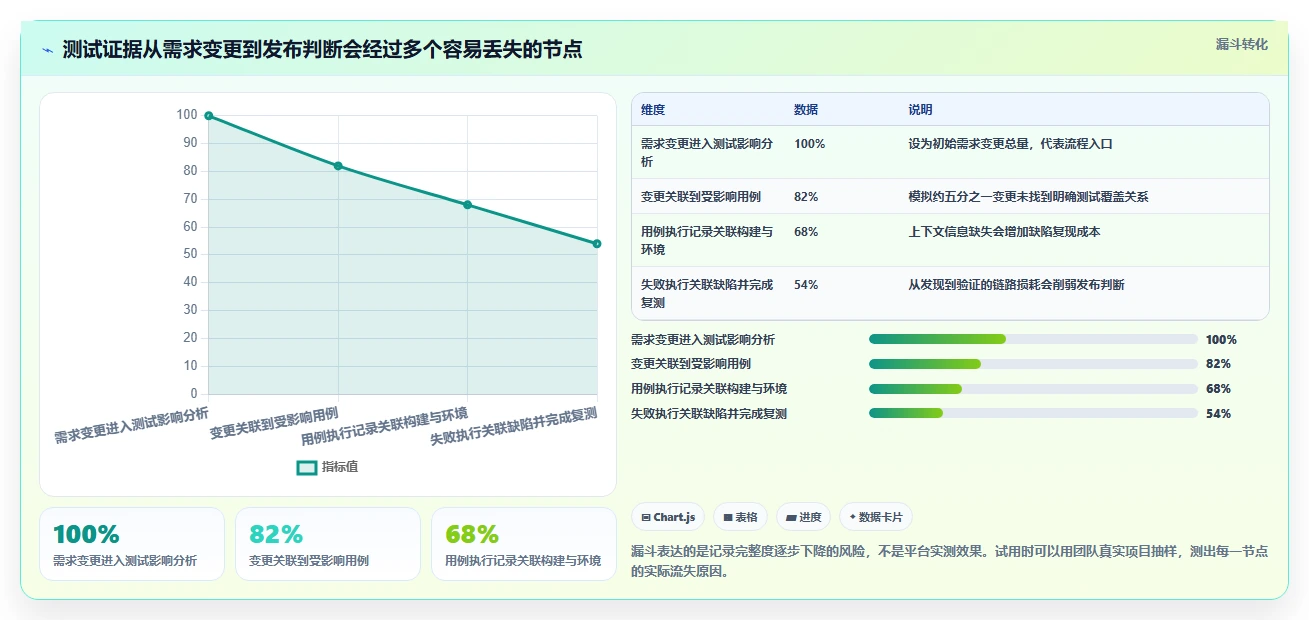Click the card title 测试证据从需求变更到发布判断
Viewport: 1309px width, 620px height.
coord(322,49)
